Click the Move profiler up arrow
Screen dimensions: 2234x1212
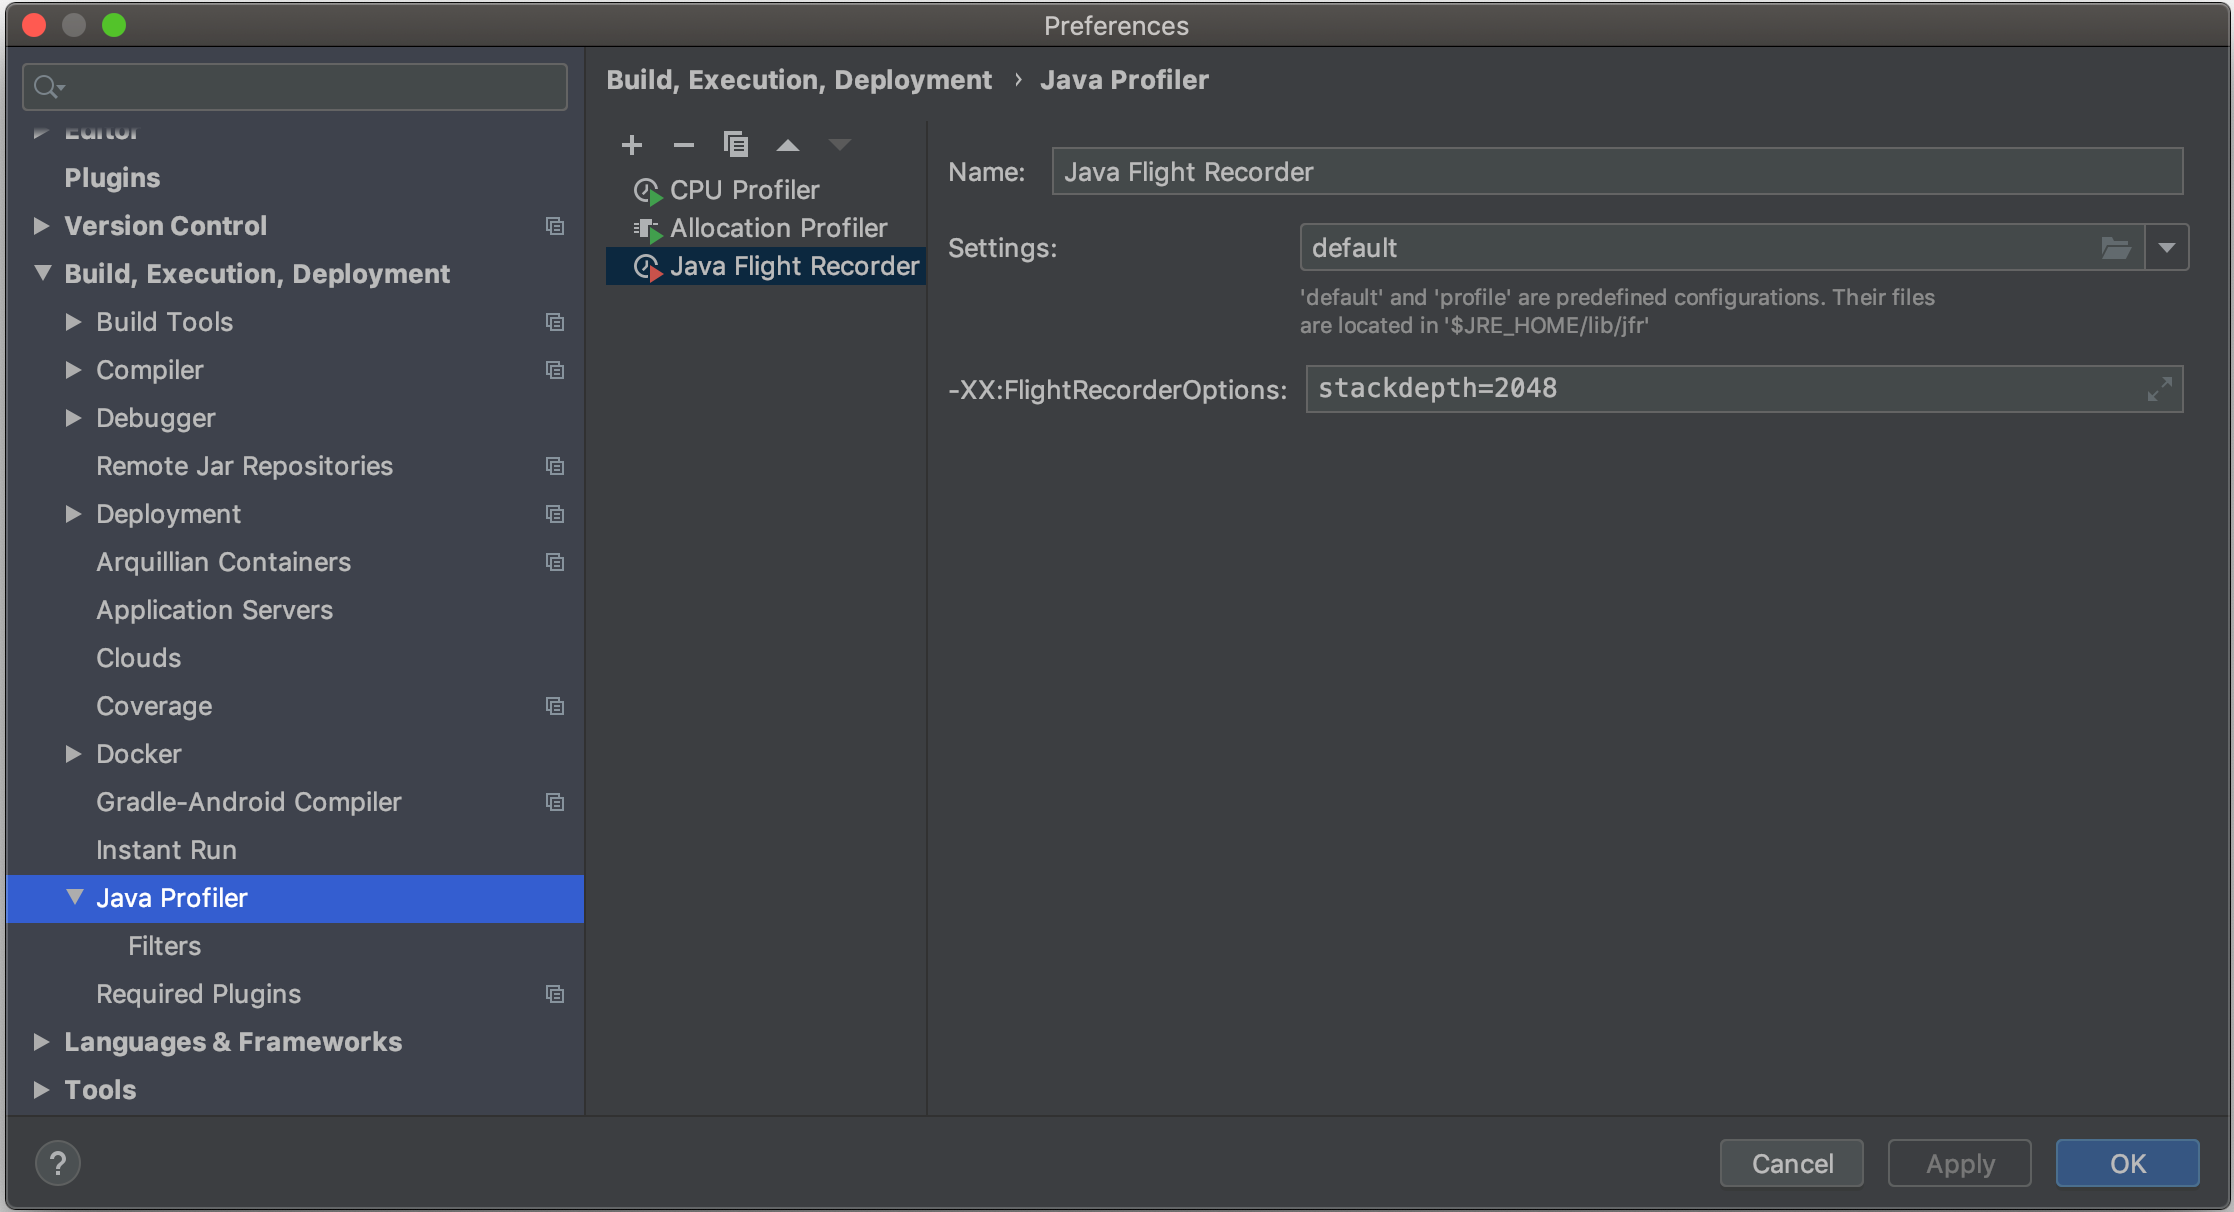788,145
